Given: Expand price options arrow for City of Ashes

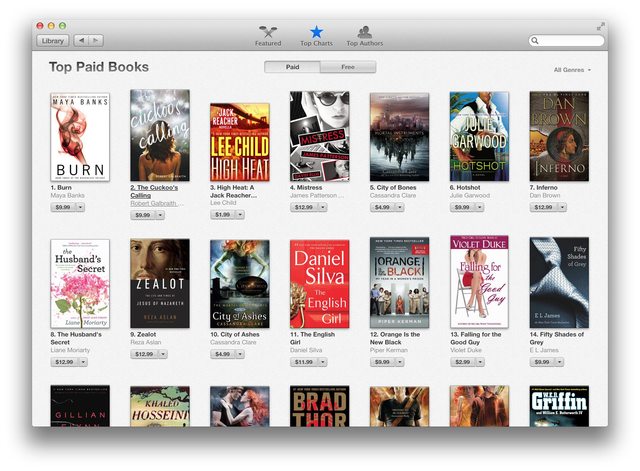Looking at the screenshot, I should click(x=240, y=354).
